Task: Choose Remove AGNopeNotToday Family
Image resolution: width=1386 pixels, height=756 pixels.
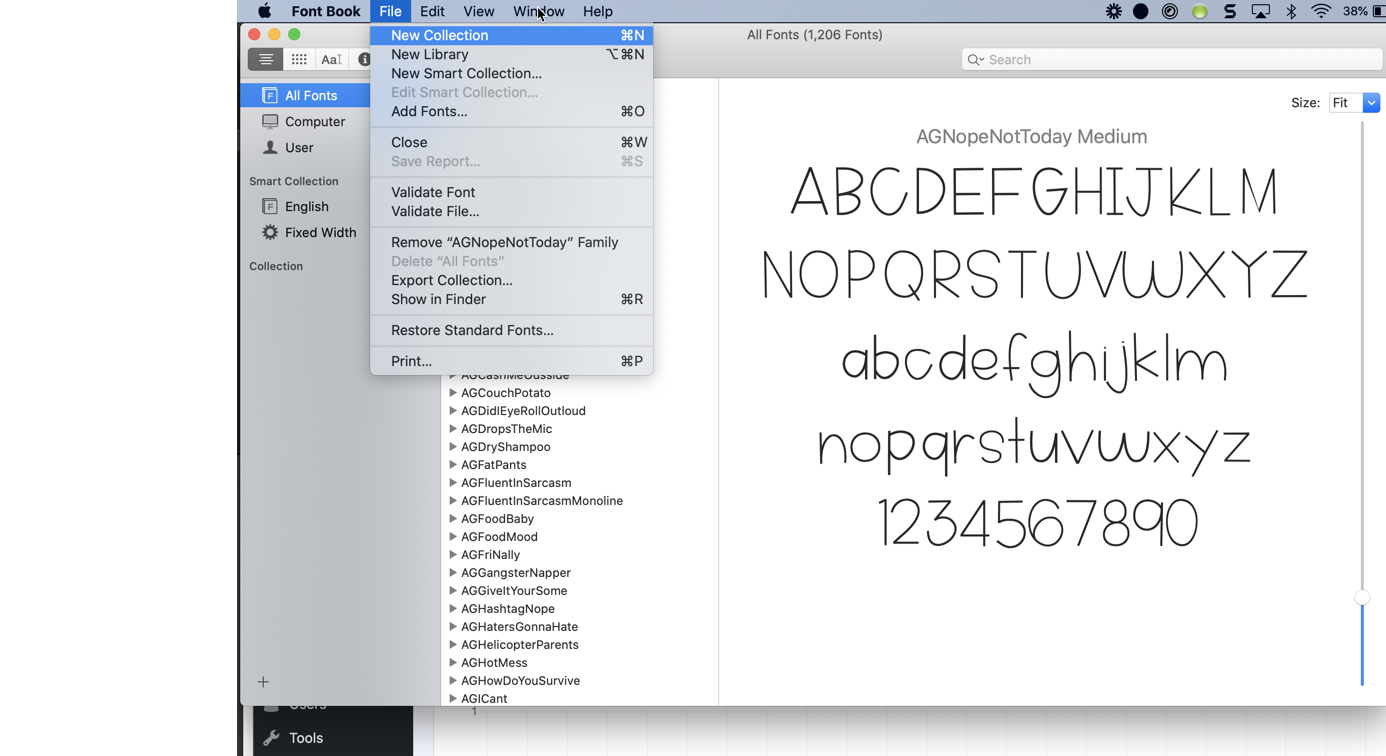Action: click(x=511, y=242)
